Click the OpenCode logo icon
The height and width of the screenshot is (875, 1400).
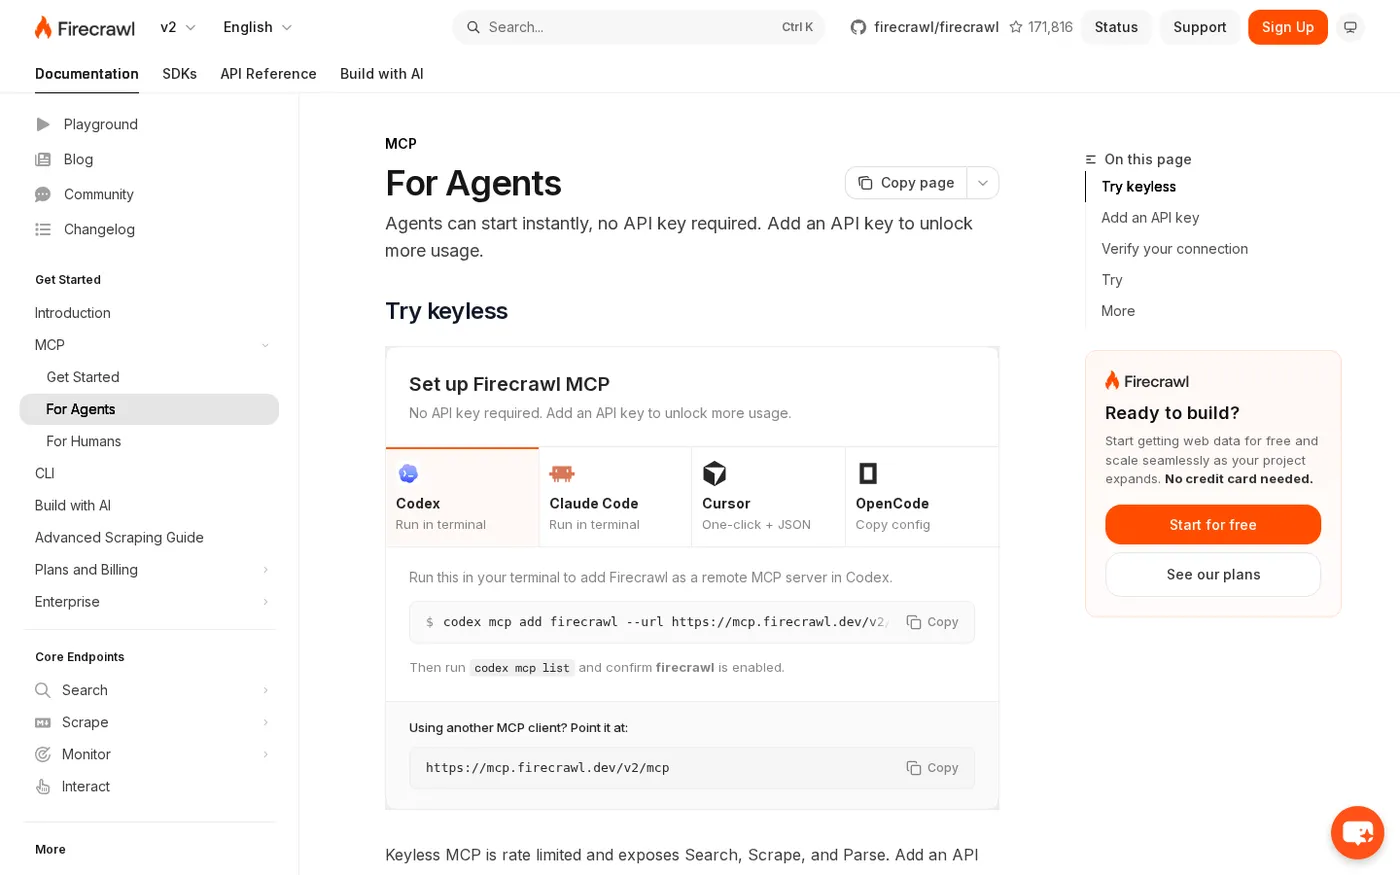coord(868,473)
